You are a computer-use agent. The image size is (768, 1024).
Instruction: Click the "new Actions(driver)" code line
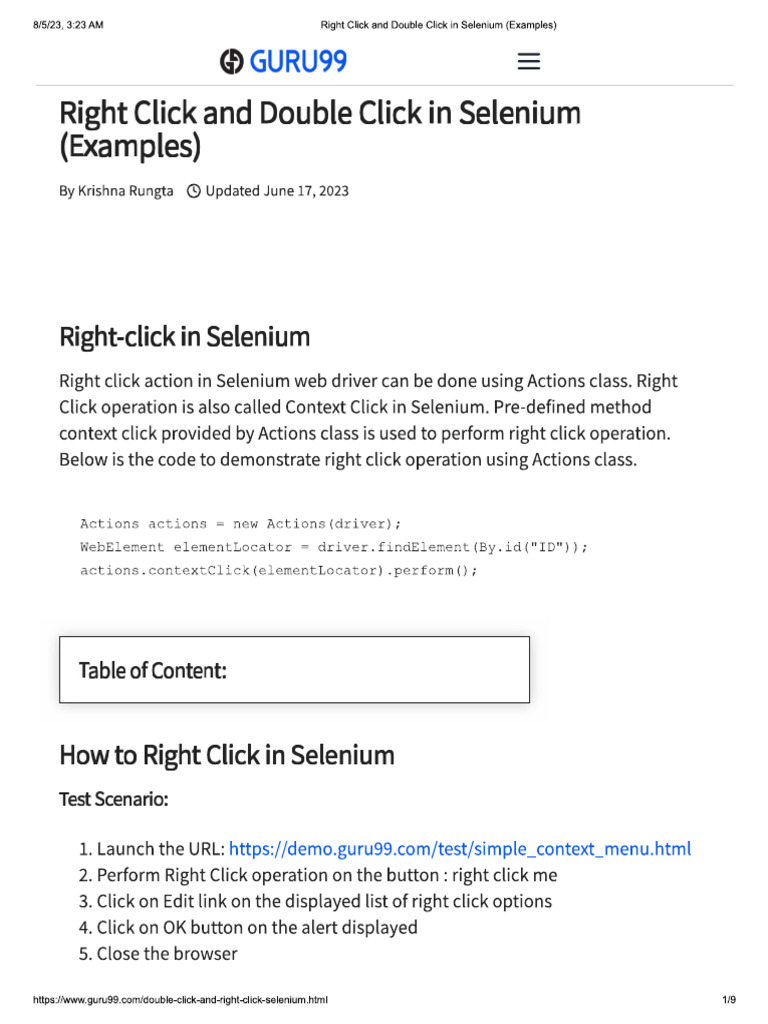[240, 523]
